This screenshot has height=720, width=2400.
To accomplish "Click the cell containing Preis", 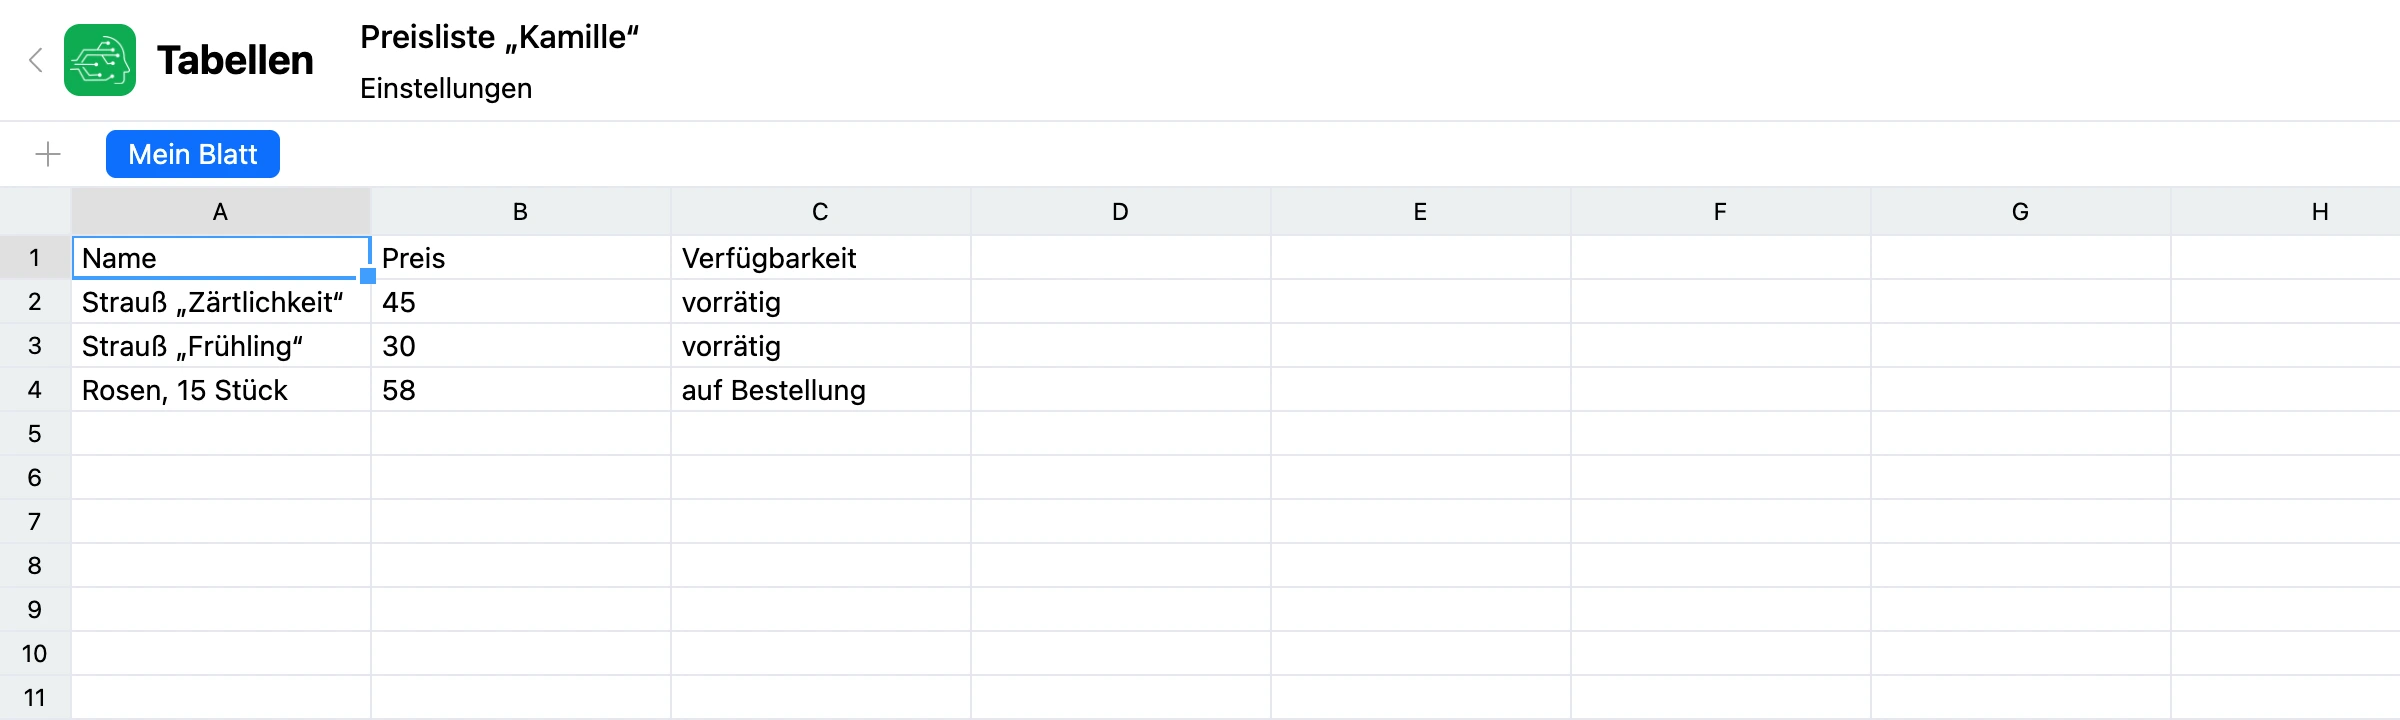I will point(521,258).
